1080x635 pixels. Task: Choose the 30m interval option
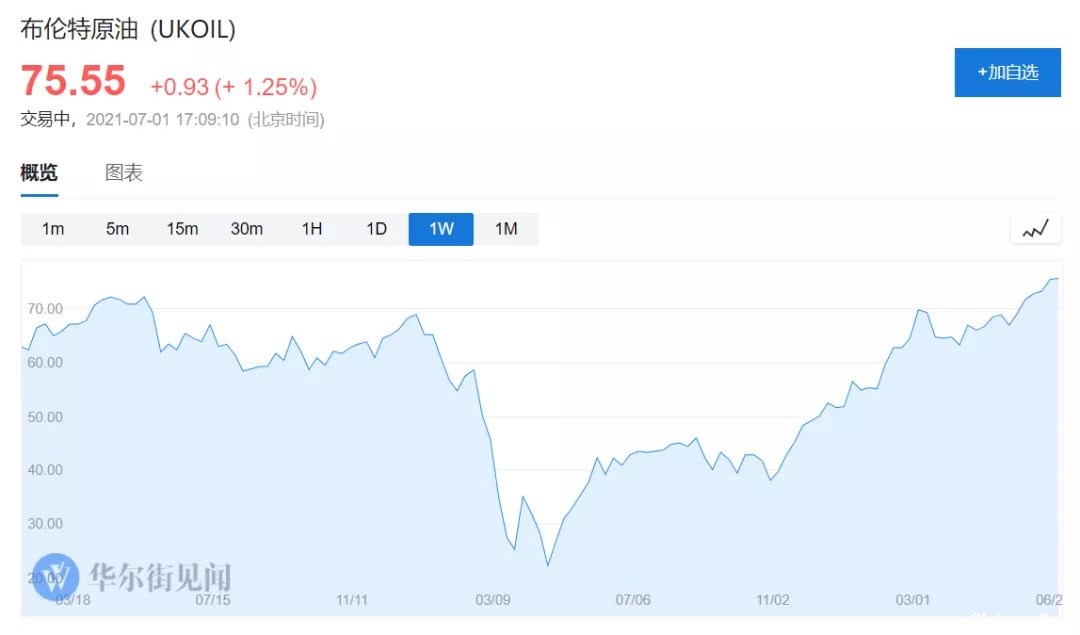(247, 229)
